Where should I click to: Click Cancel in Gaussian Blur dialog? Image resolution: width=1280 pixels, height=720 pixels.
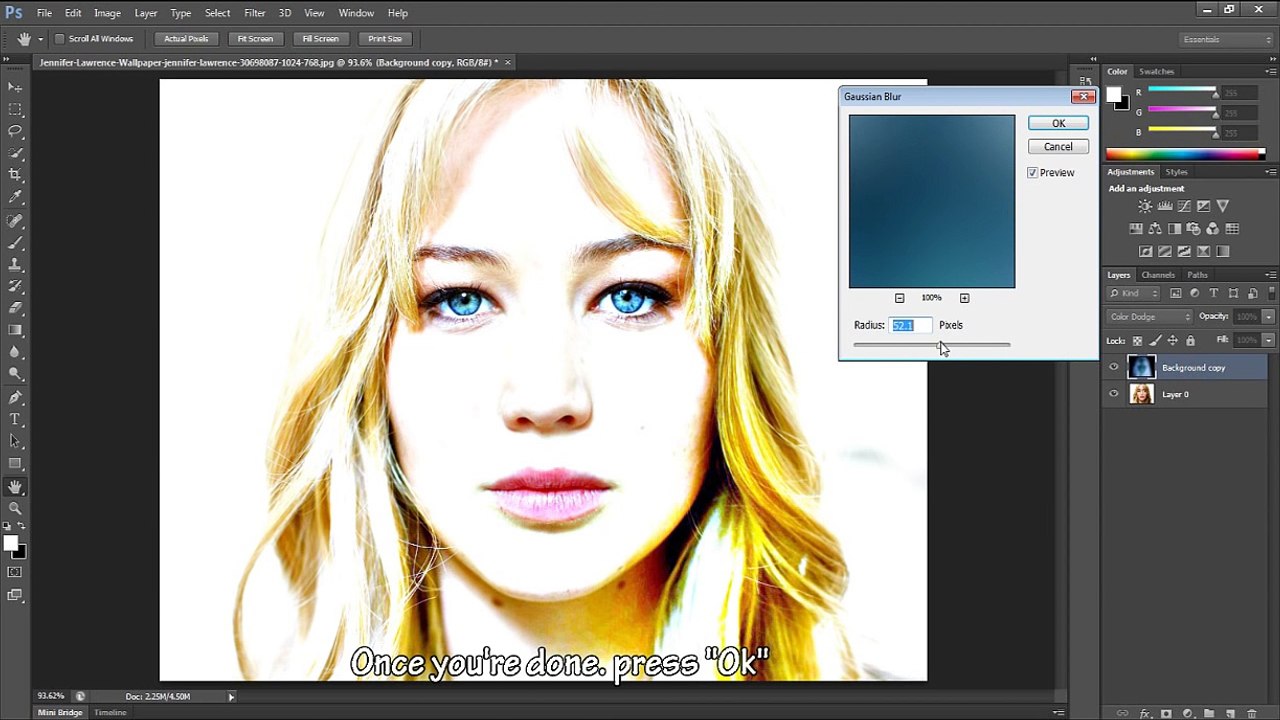(1058, 147)
